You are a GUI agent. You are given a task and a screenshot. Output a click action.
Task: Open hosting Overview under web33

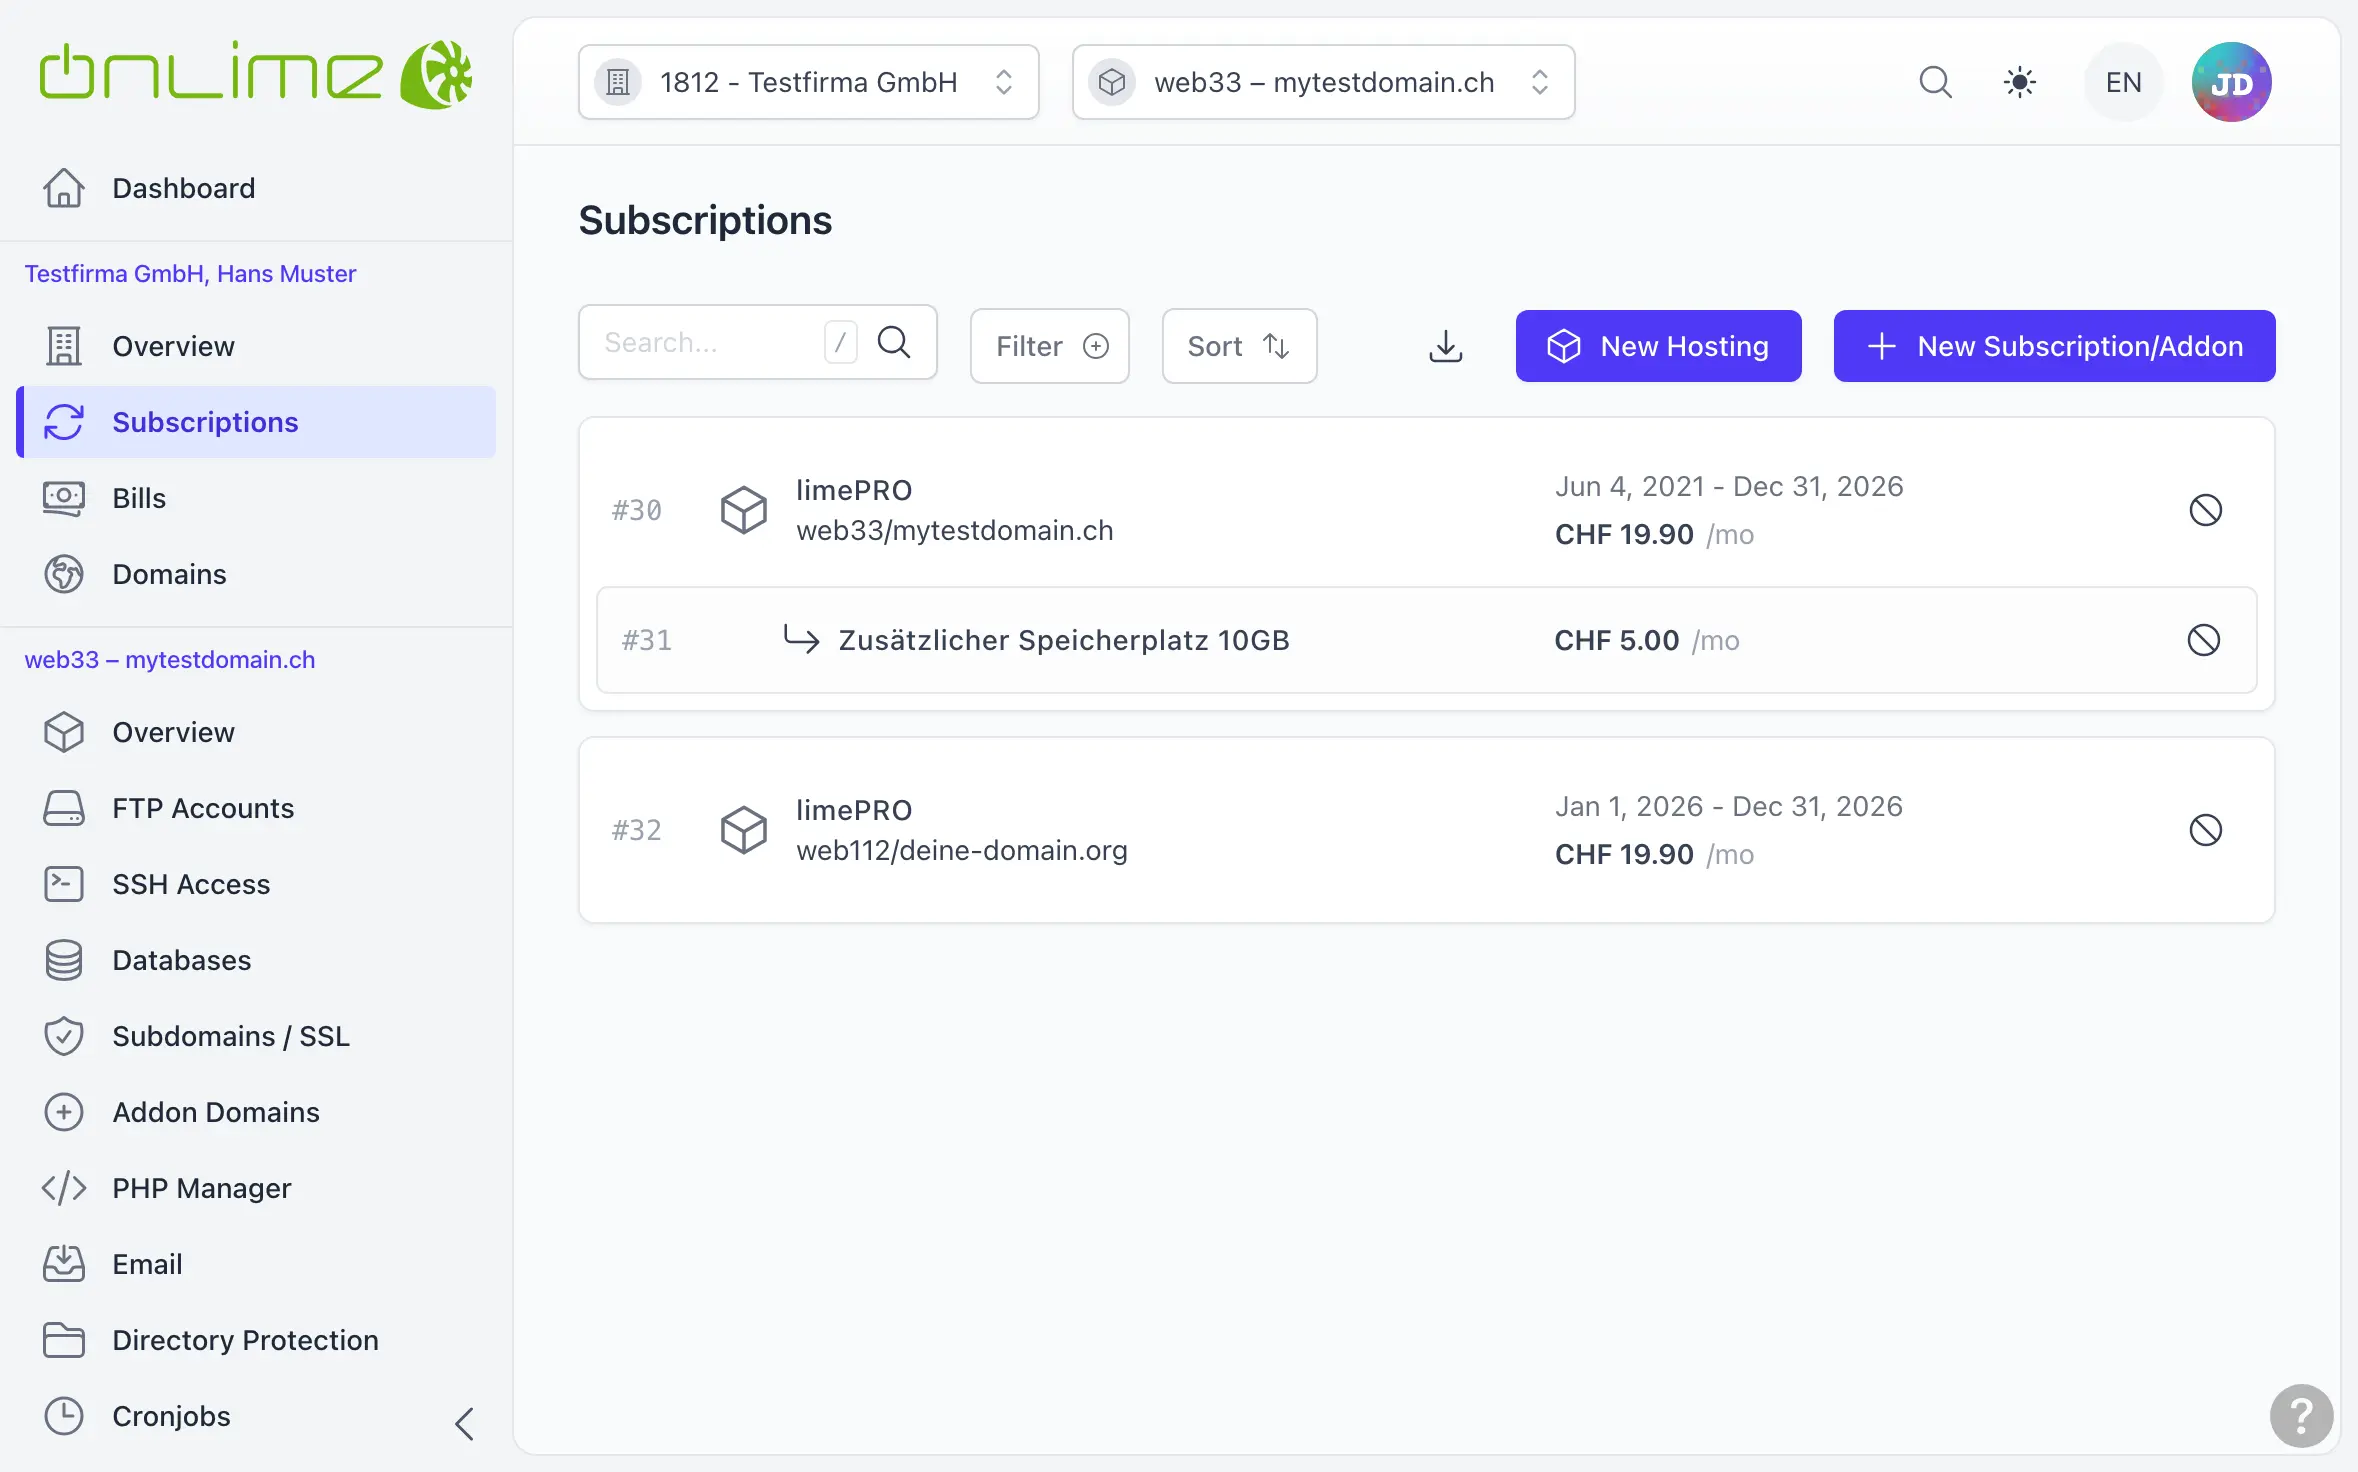pos(255,732)
